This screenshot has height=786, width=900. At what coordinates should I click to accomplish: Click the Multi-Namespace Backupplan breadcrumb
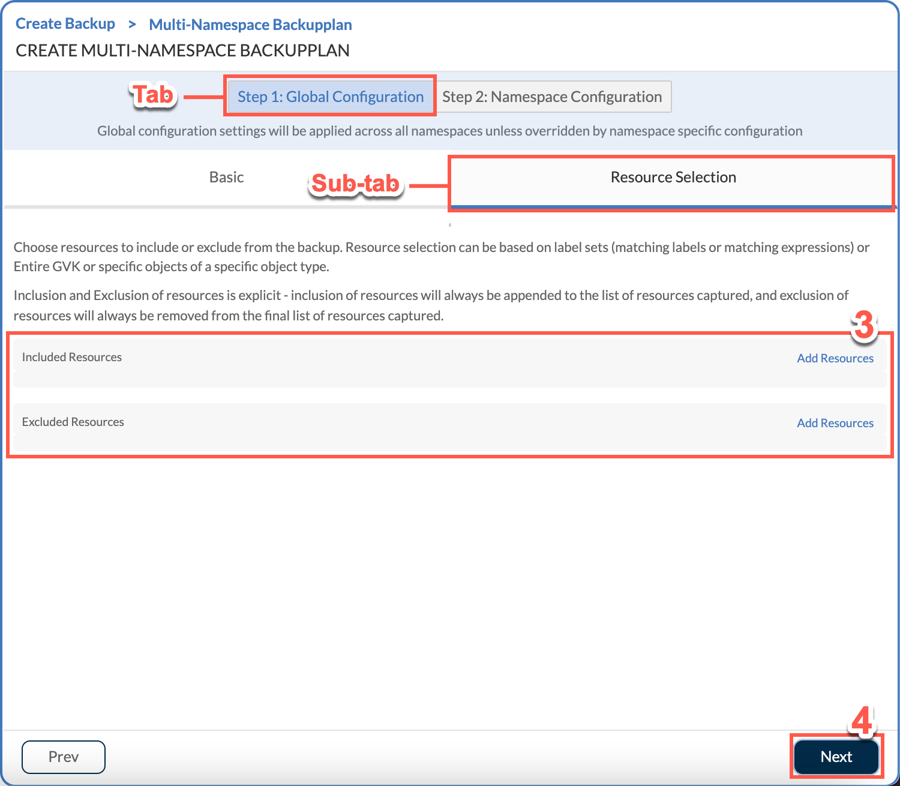(x=250, y=24)
